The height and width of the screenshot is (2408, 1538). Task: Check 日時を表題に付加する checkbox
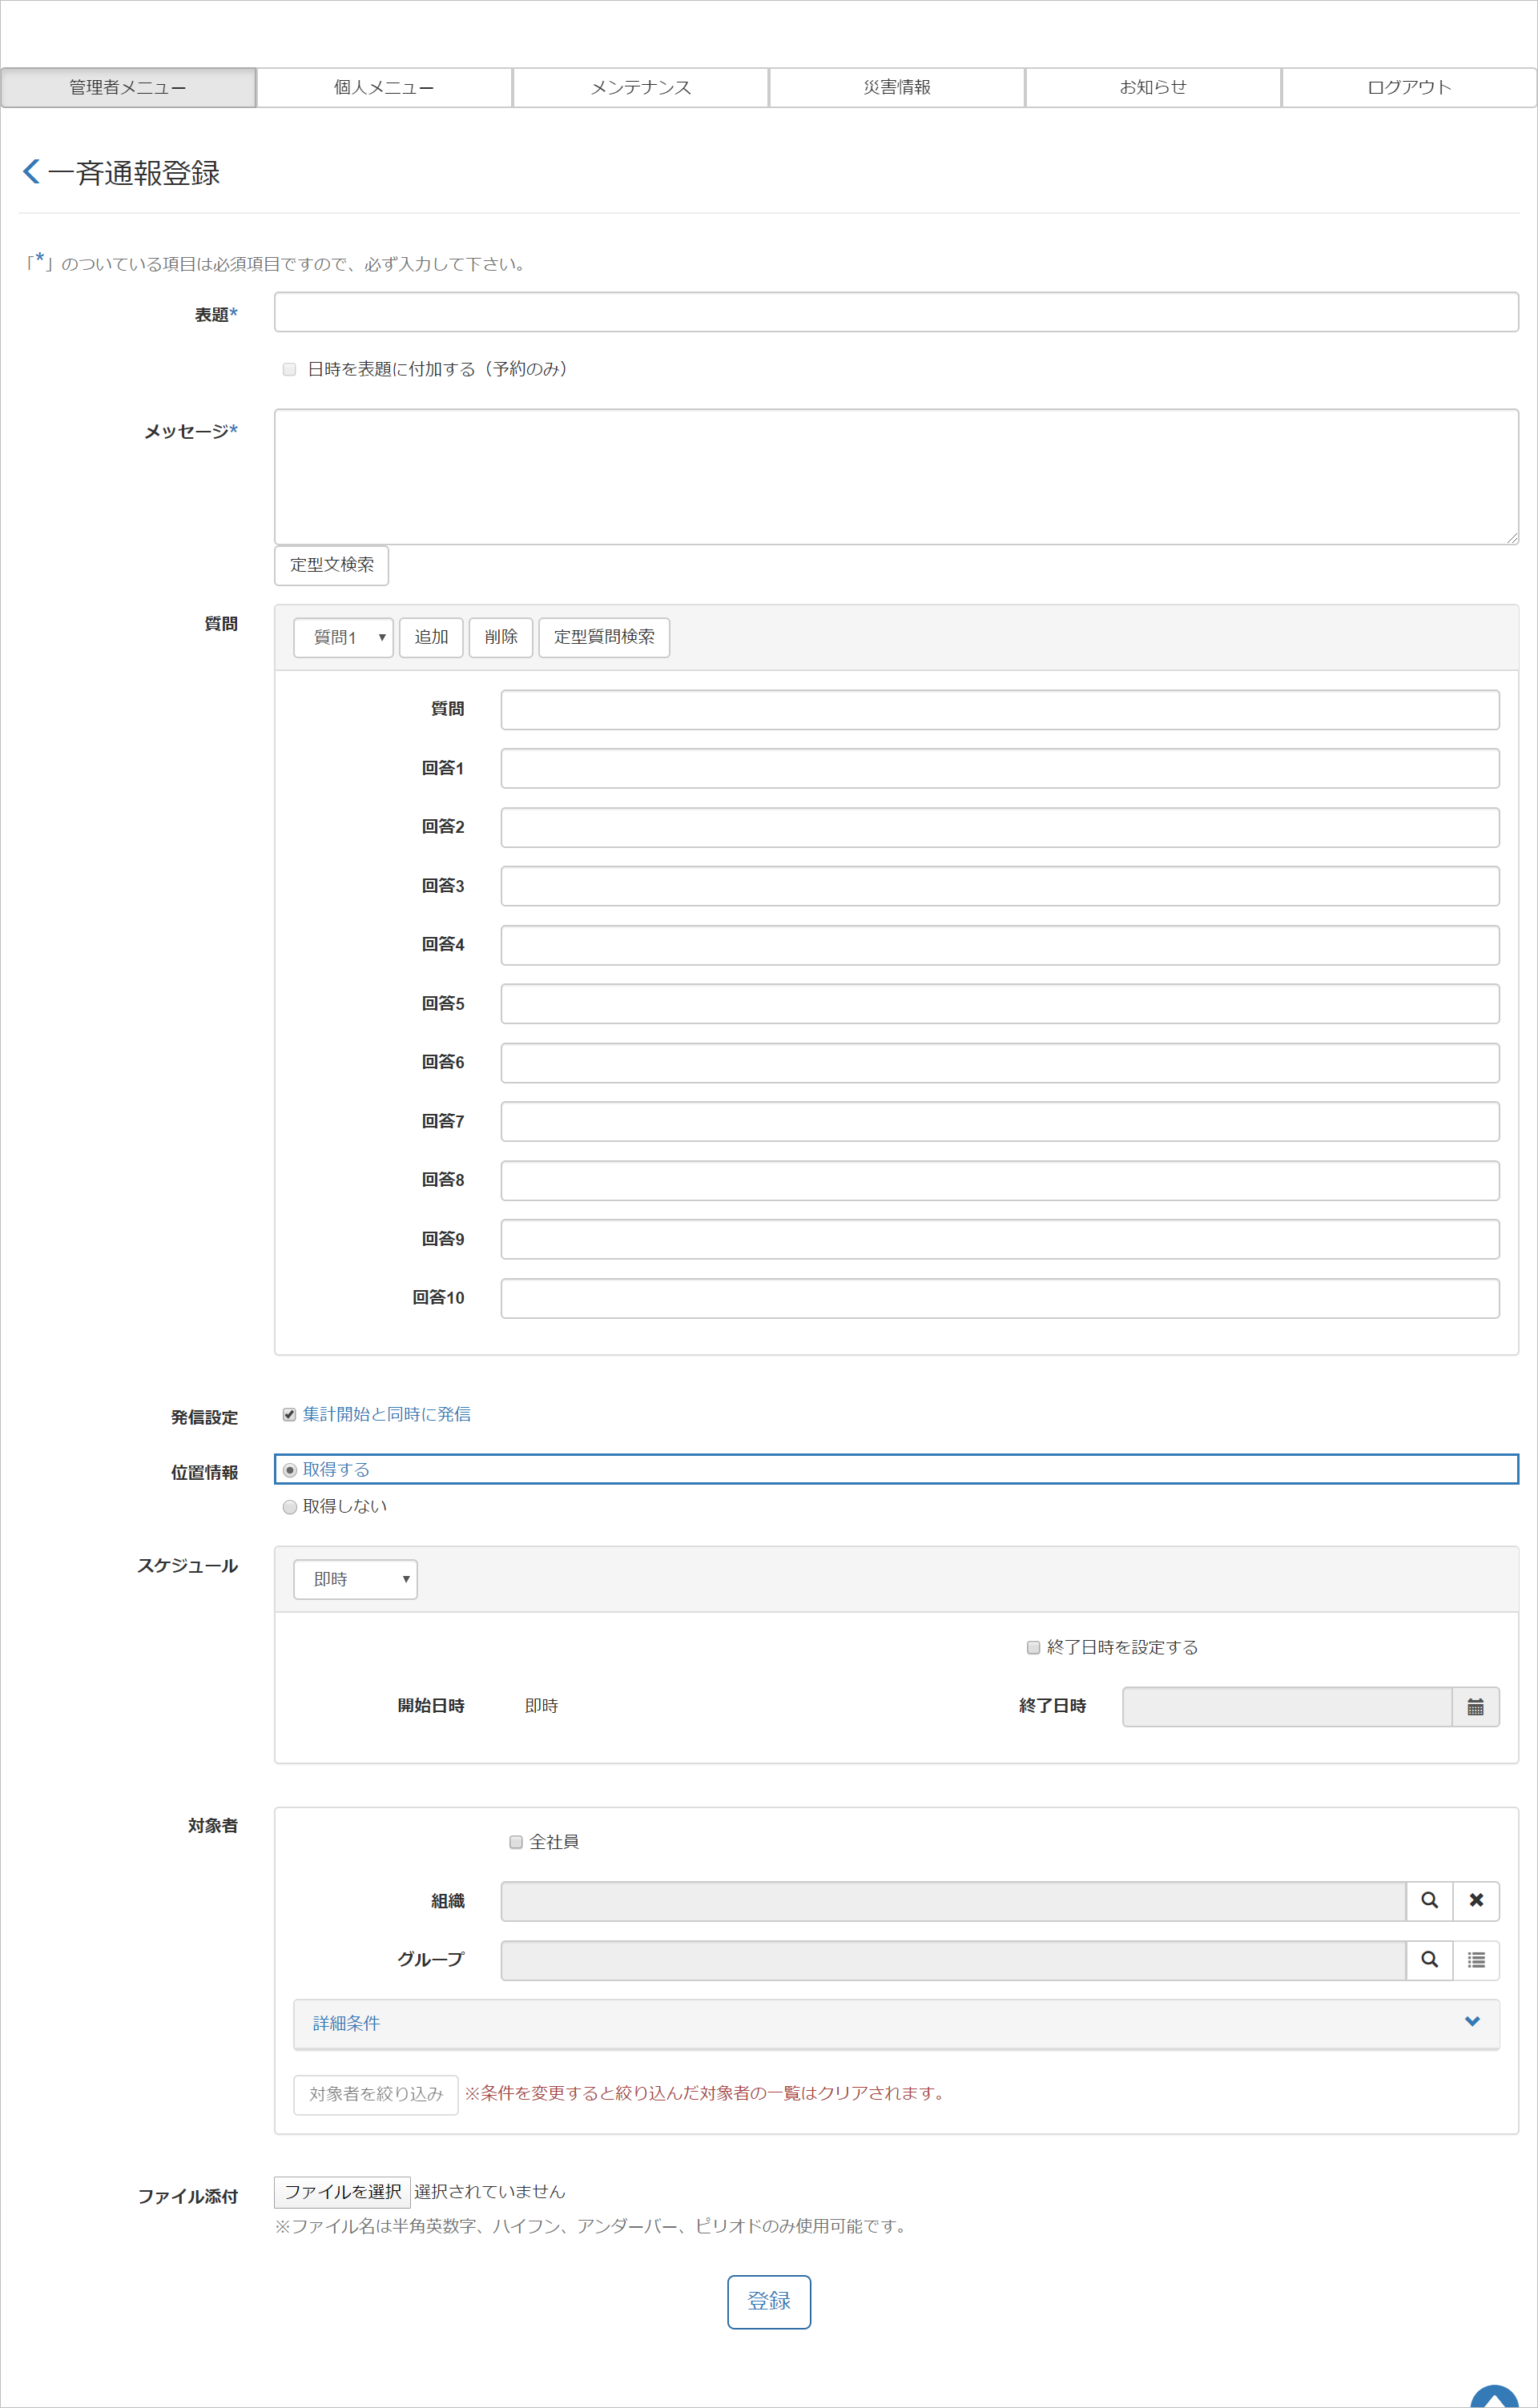290,370
